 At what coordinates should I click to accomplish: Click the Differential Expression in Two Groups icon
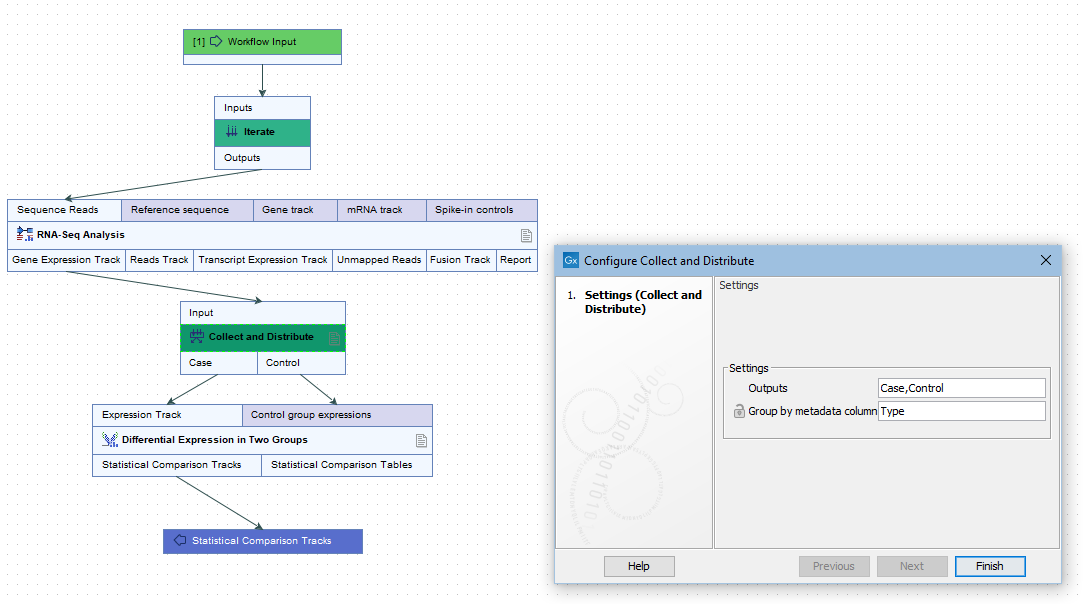point(110,439)
